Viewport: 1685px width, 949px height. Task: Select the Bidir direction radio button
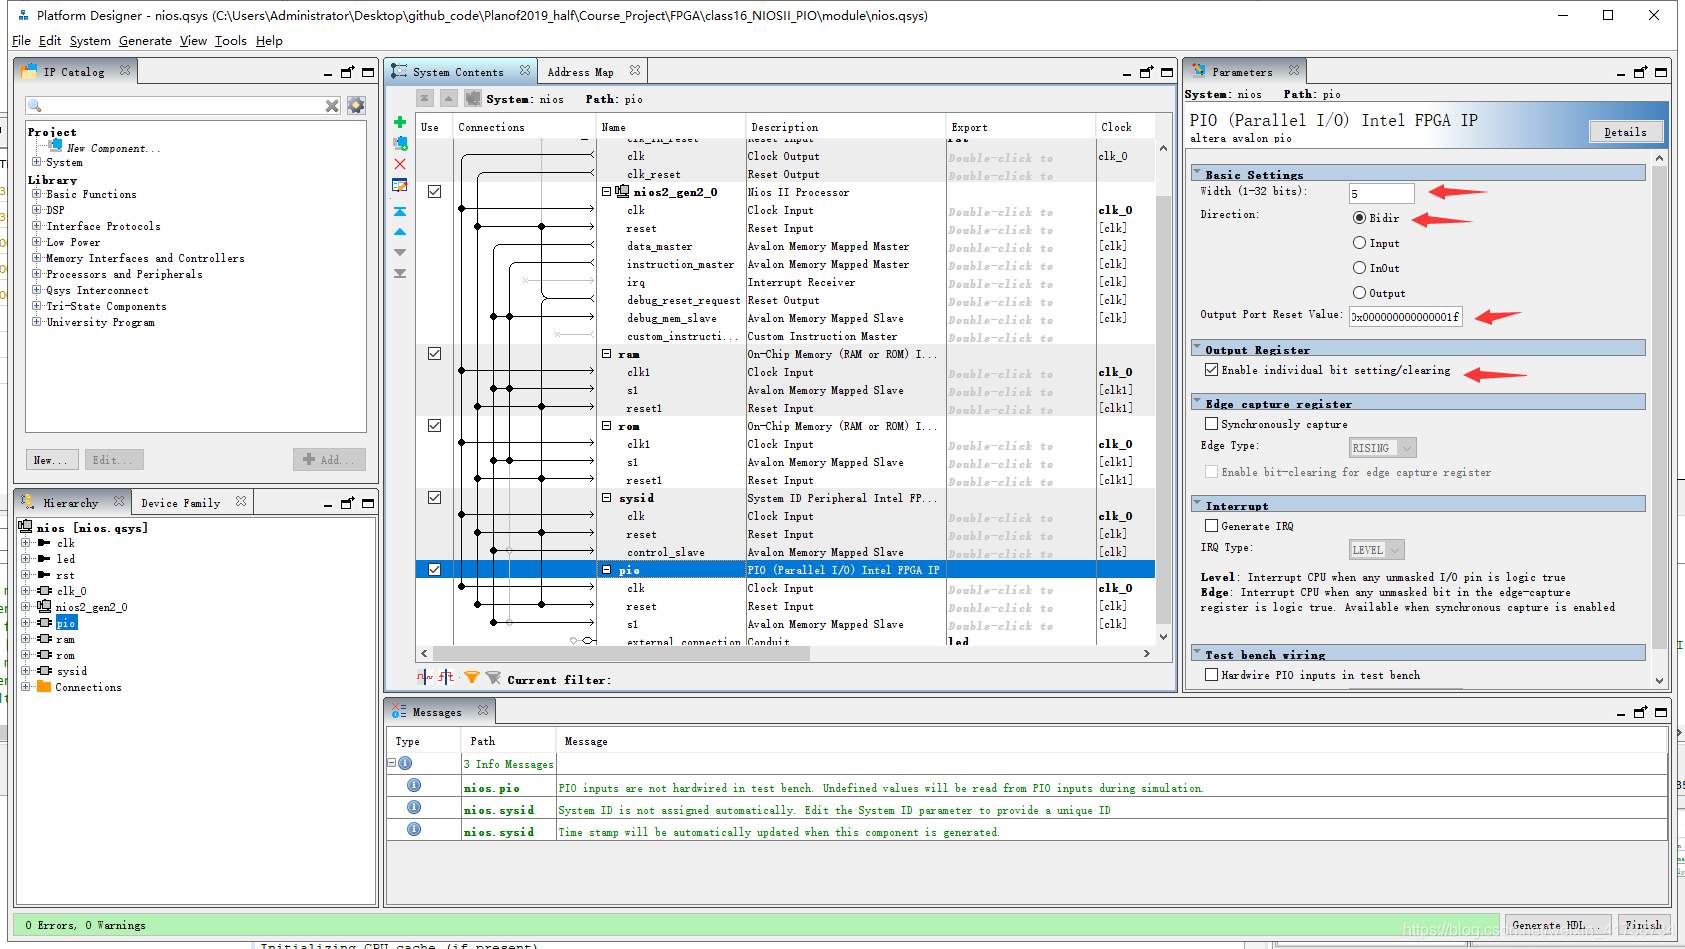click(x=1359, y=217)
